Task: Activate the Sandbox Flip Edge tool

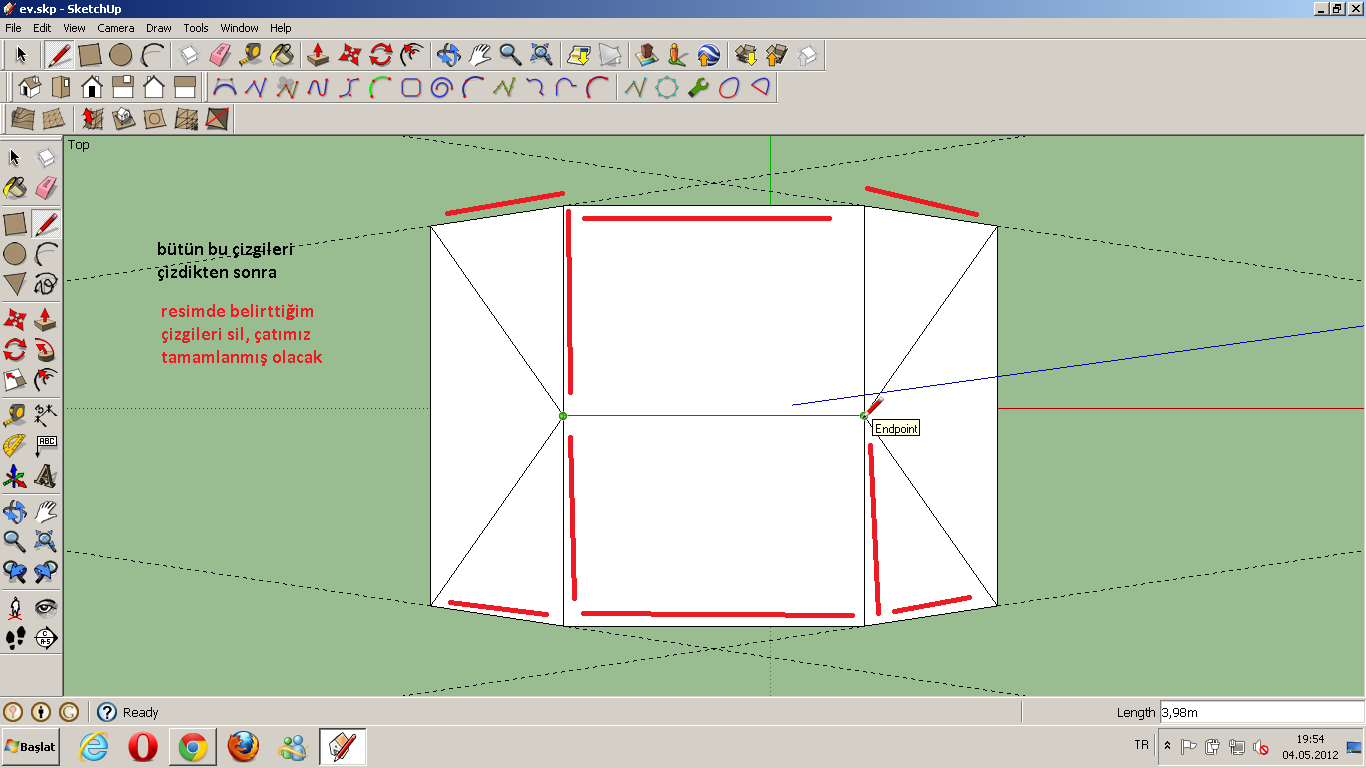Action: [216, 119]
